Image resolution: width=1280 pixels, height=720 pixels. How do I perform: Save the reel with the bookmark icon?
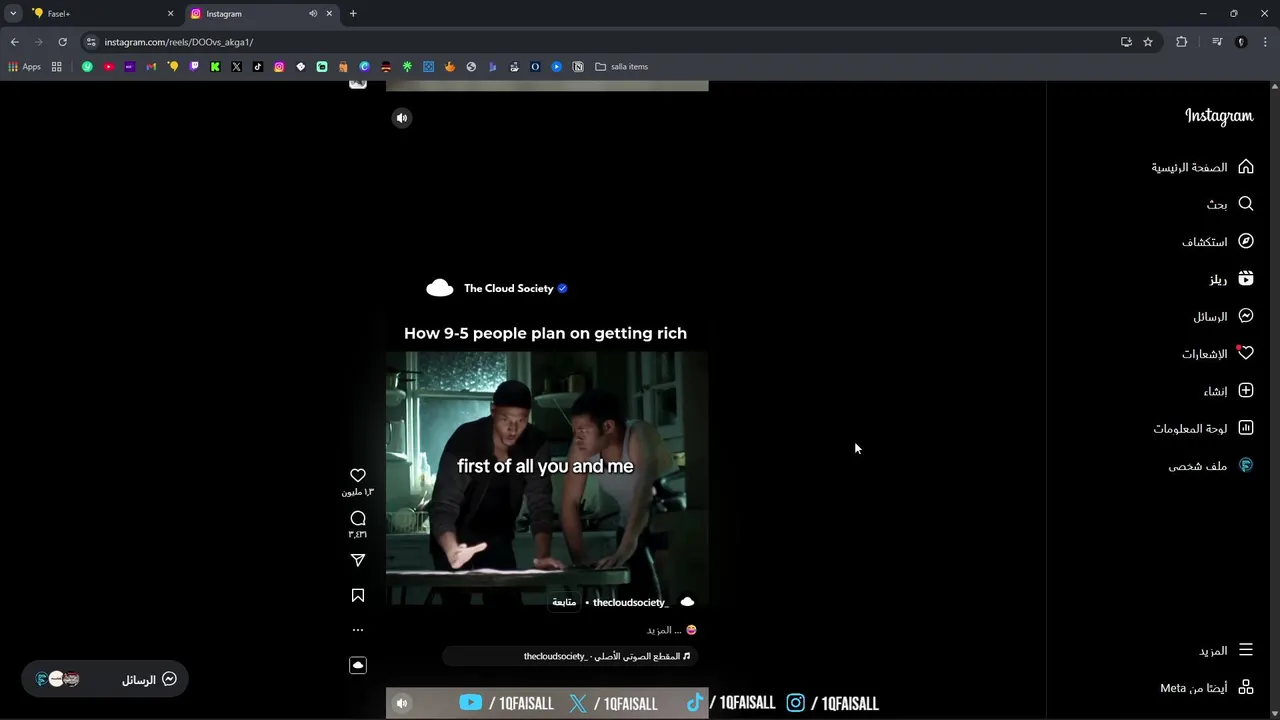tap(358, 595)
